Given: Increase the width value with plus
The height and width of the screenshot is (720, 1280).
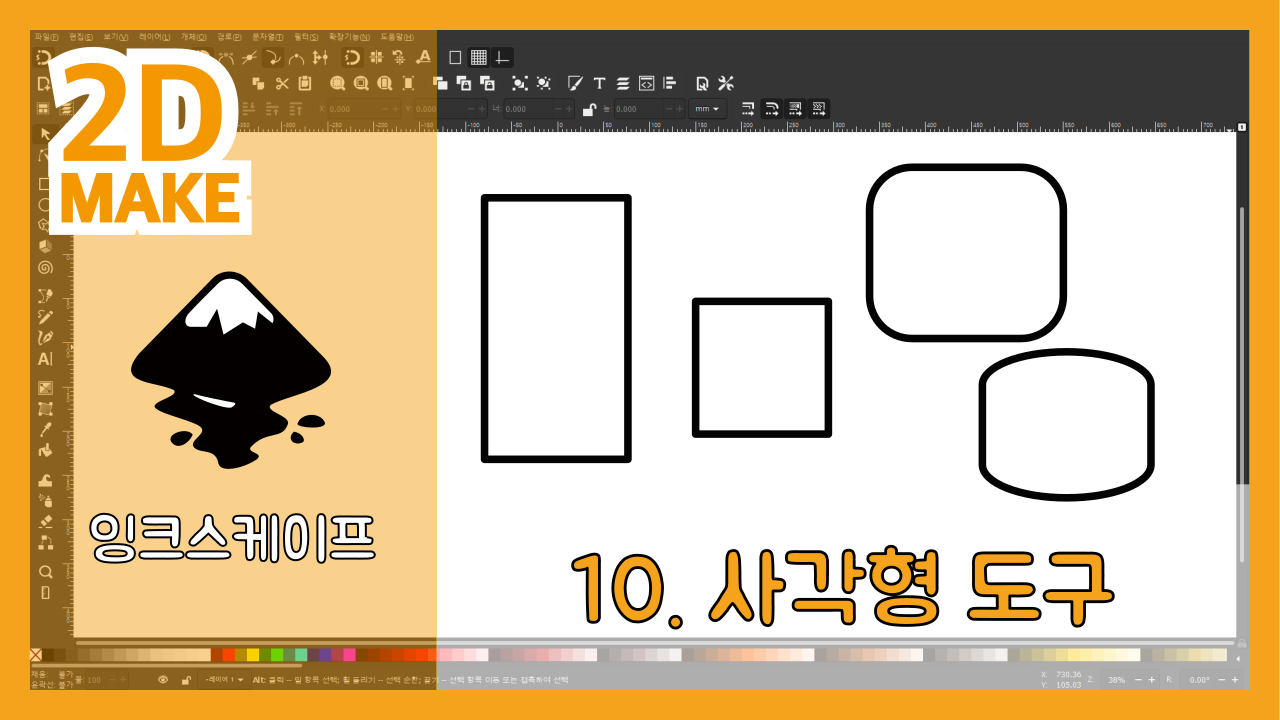Looking at the screenshot, I should 569,109.
